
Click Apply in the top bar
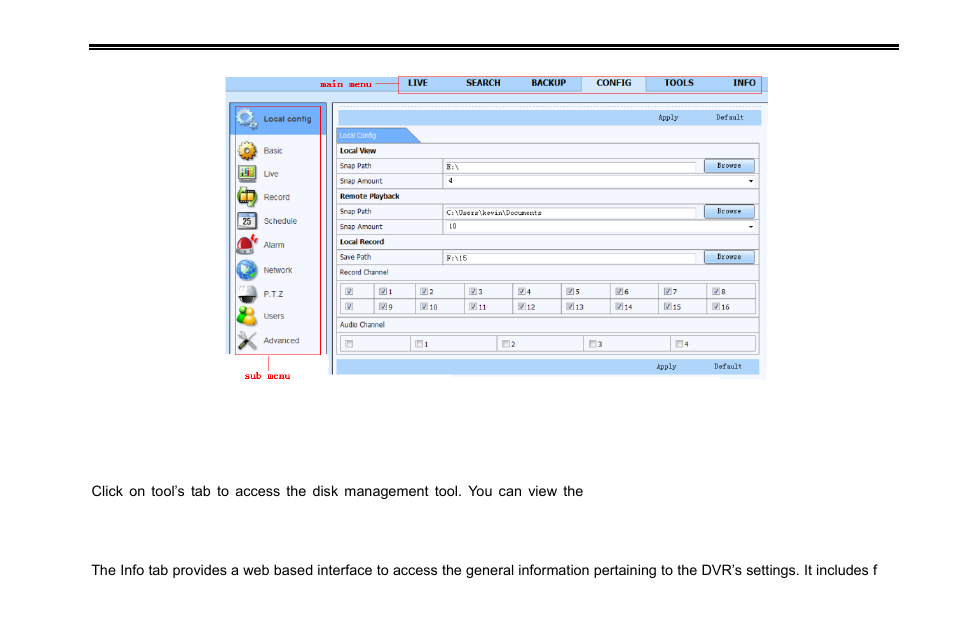click(x=668, y=117)
